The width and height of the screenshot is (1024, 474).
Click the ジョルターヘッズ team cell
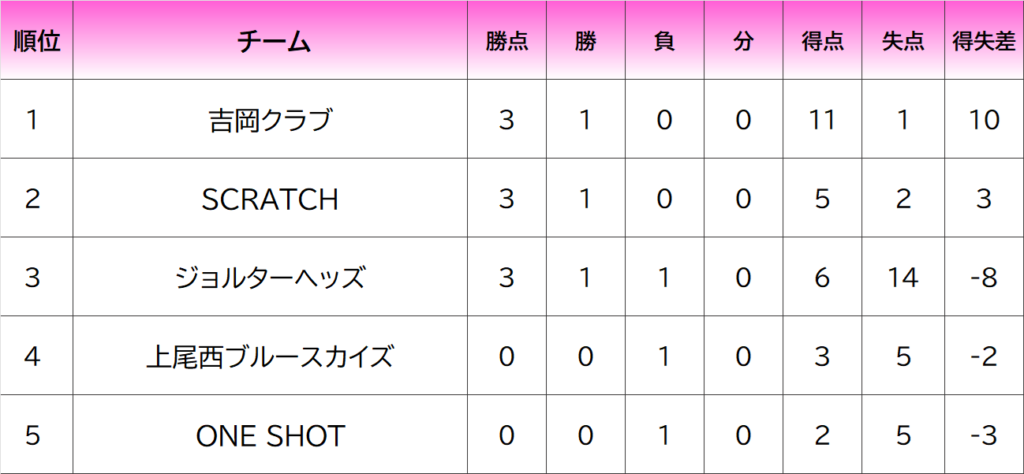(x=270, y=277)
